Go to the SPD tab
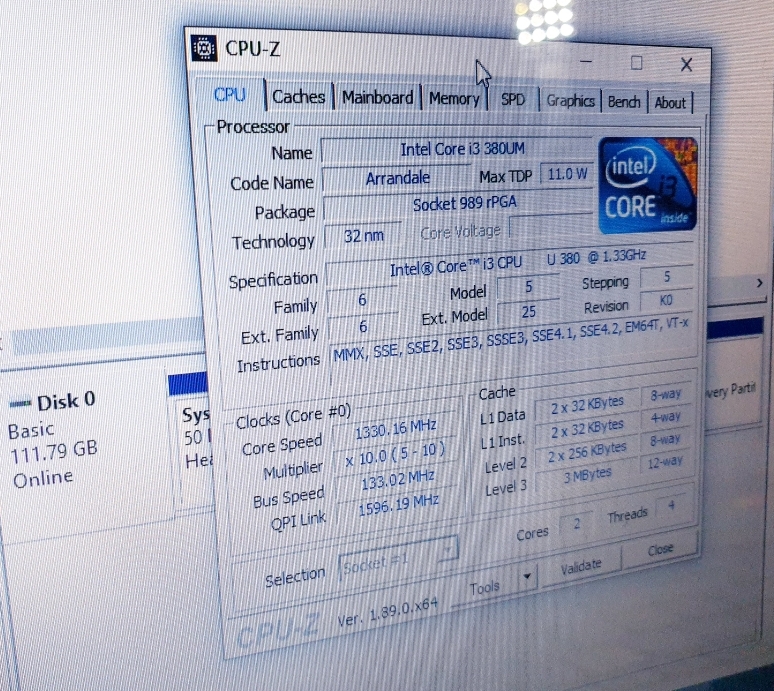This screenshot has height=691, width=774. (513, 100)
